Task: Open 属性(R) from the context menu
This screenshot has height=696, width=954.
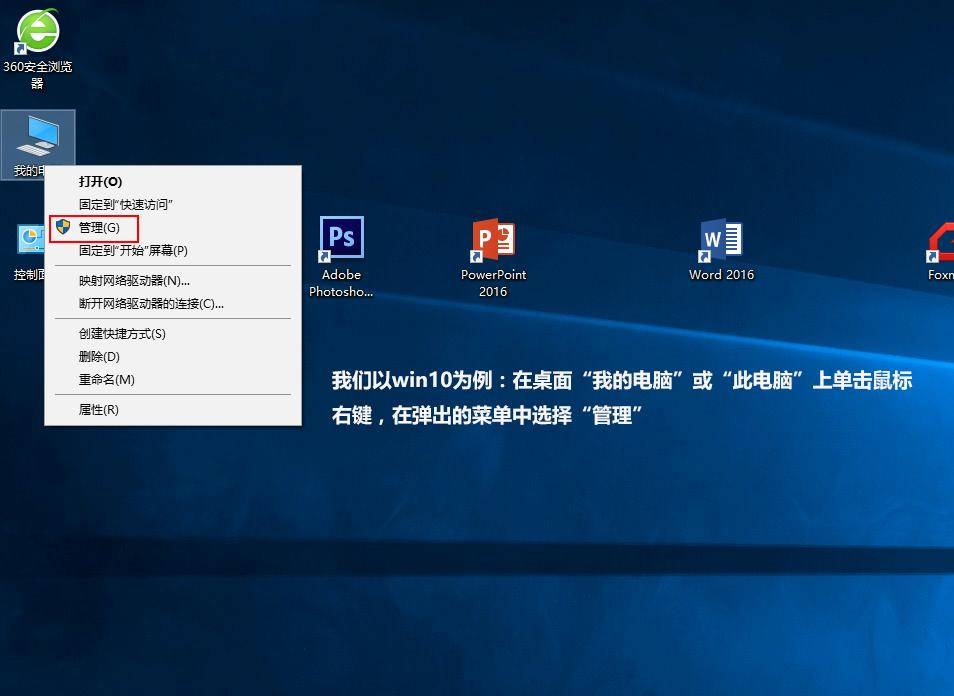Action: [x=98, y=410]
